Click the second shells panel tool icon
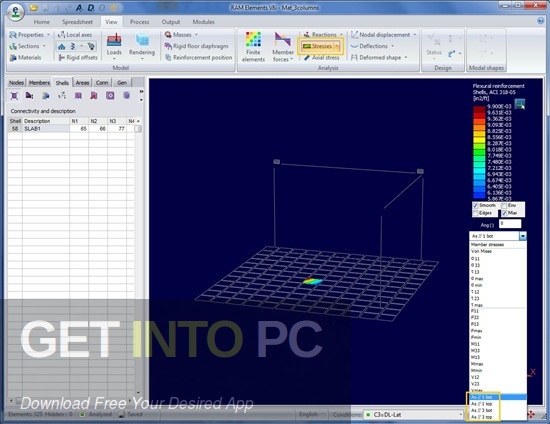 29,95
